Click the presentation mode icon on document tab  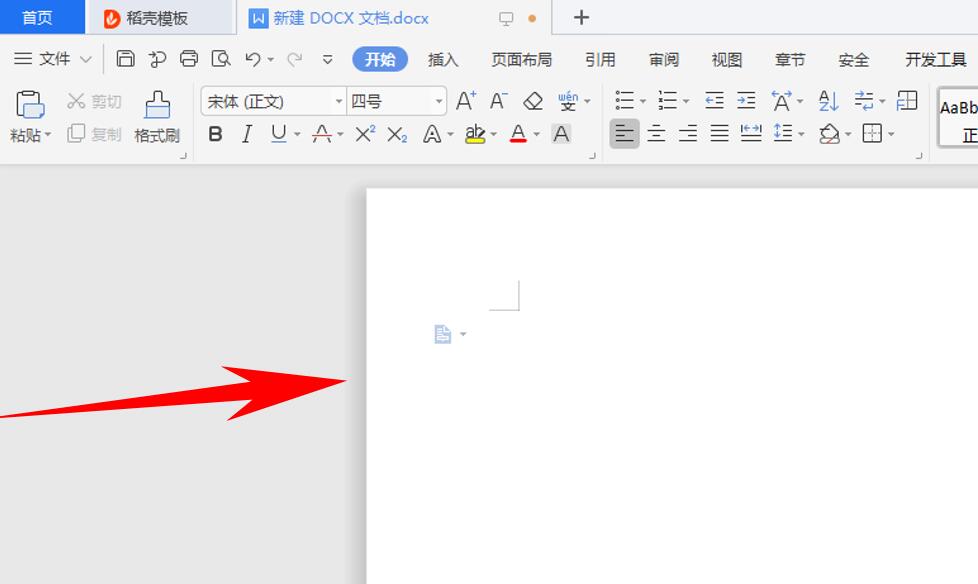point(506,19)
